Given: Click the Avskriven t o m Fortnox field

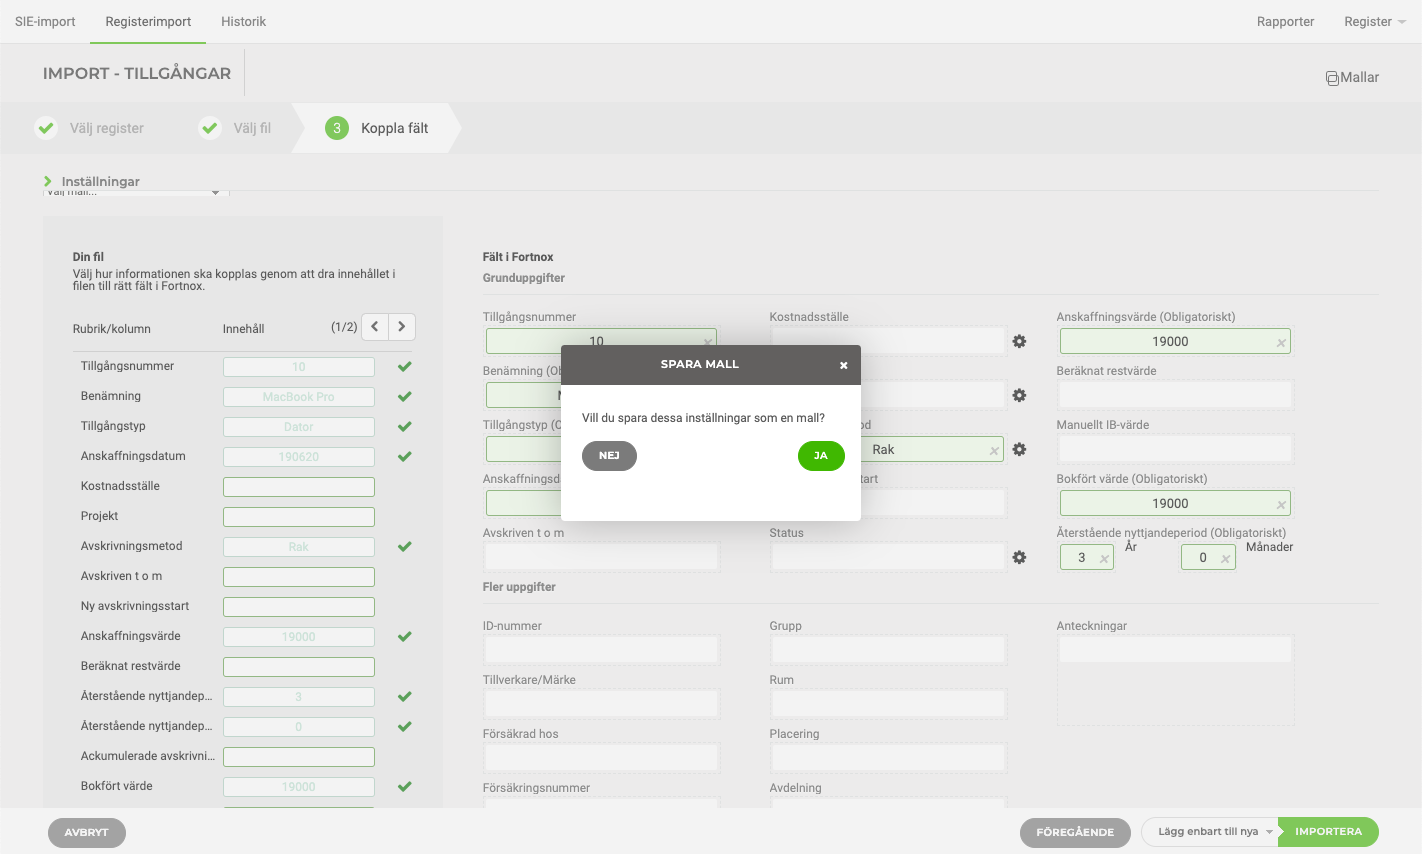Looking at the screenshot, I should click(x=601, y=557).
